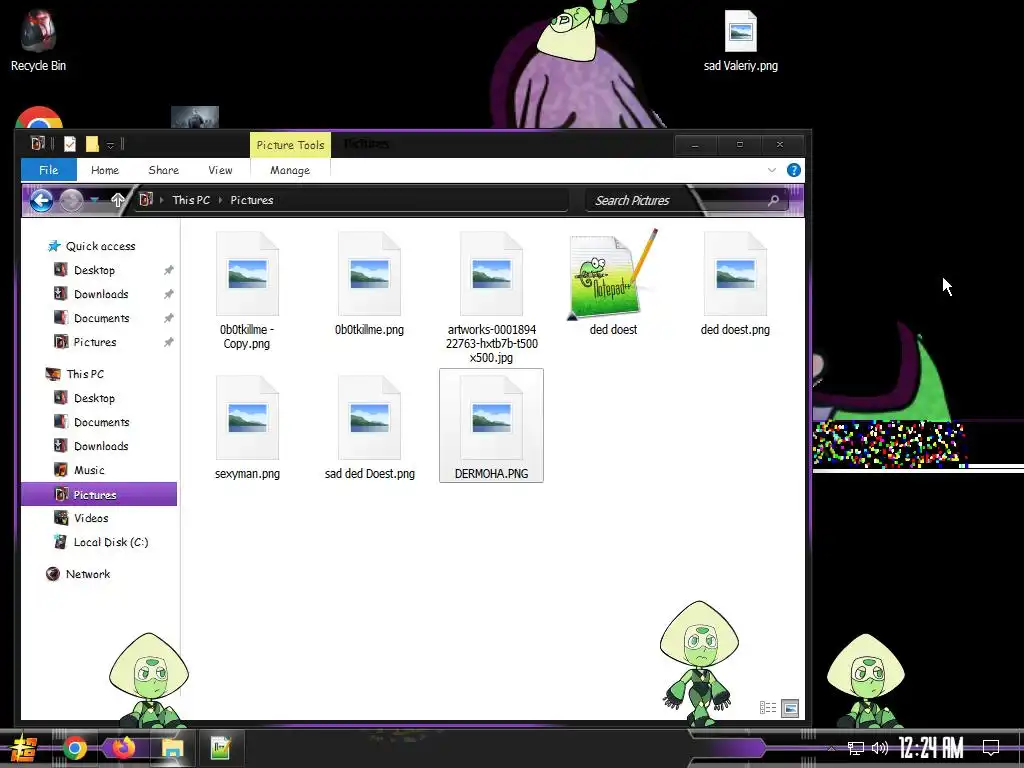Expand the ribbon with the chevron

pyautogui.click(x=772, y=170)
